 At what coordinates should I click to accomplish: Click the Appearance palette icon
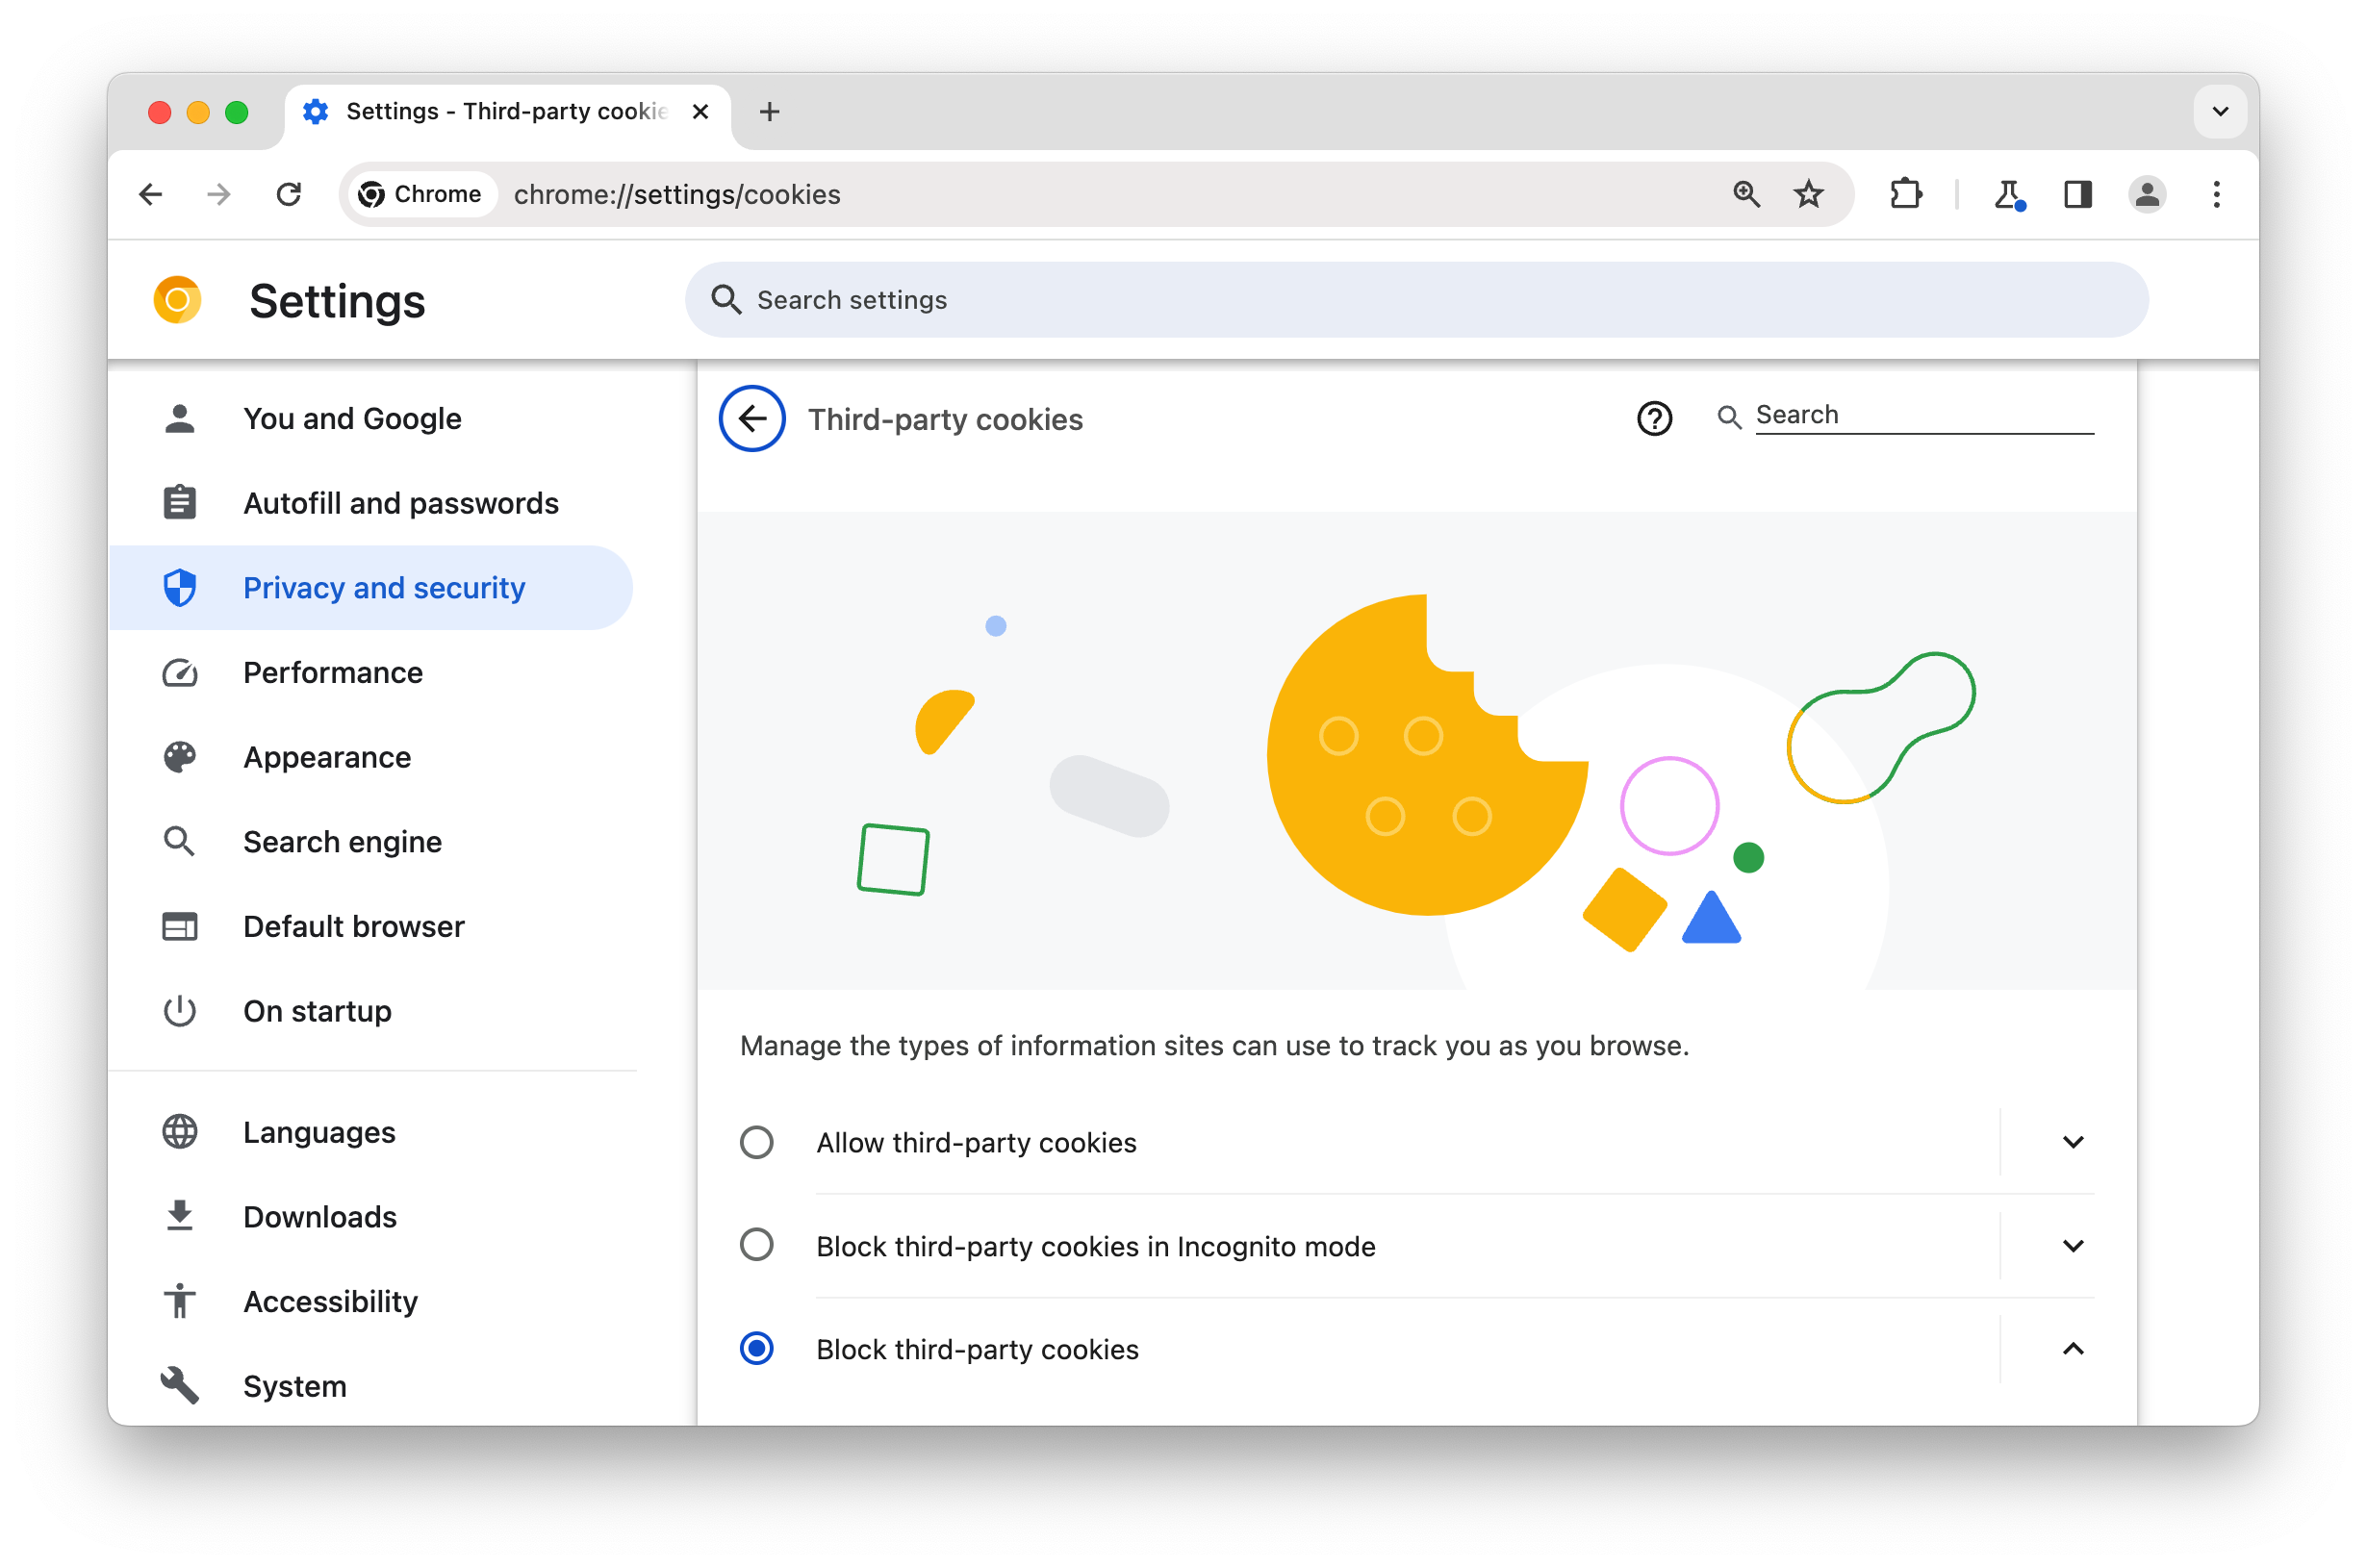(178, 756)
